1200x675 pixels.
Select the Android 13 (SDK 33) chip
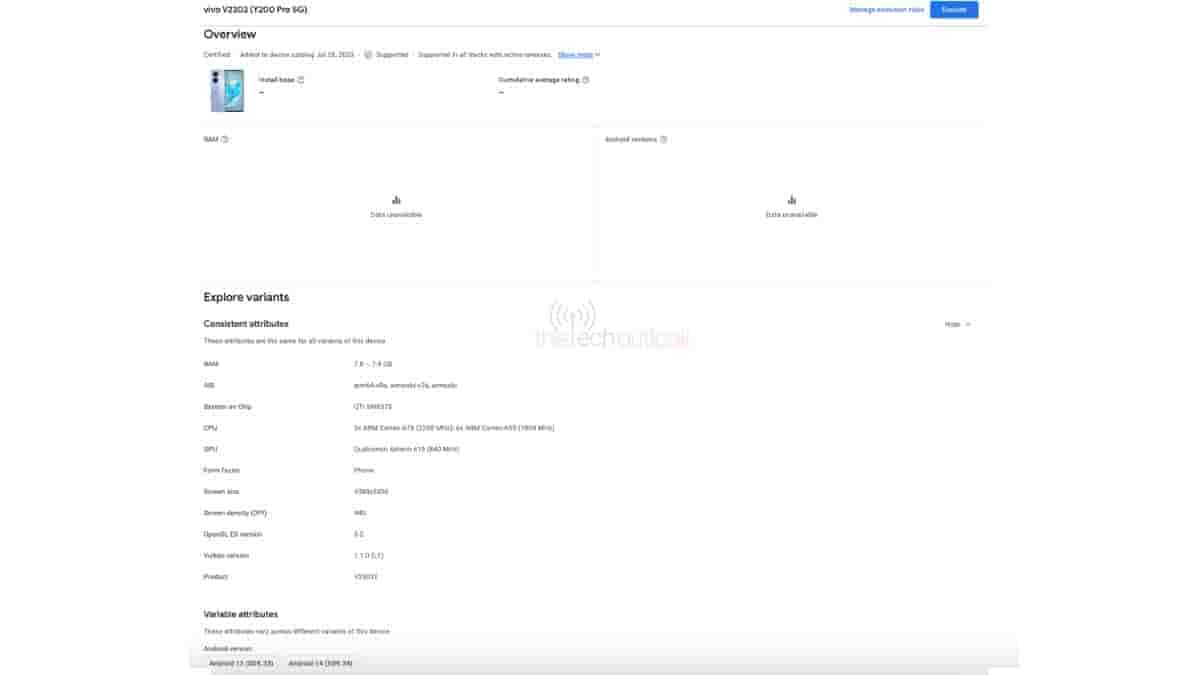(241, 663)
